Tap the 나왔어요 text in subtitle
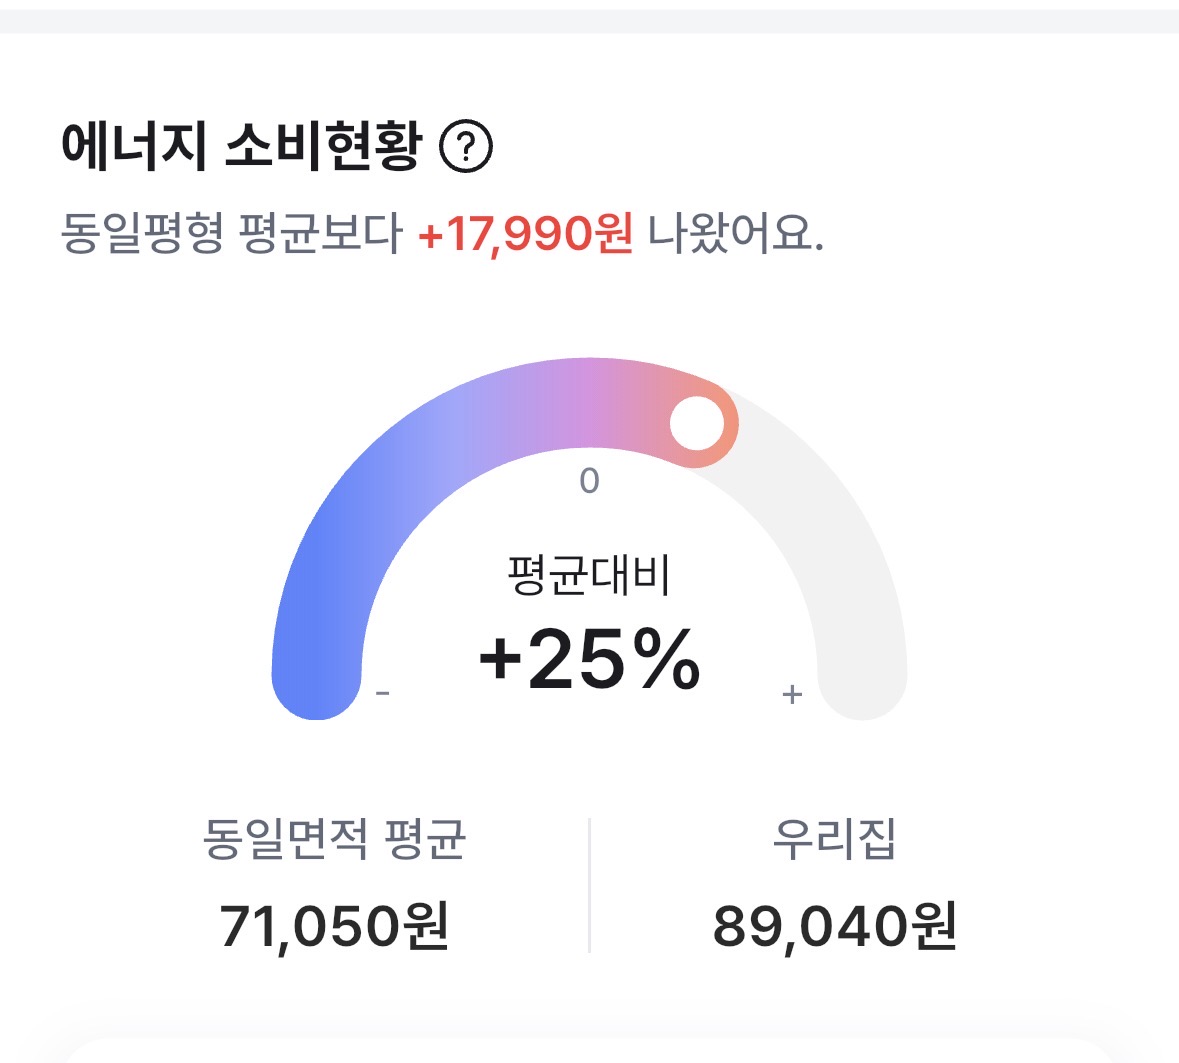This screenshot has width=1179, height=1063. coord(735,234)
